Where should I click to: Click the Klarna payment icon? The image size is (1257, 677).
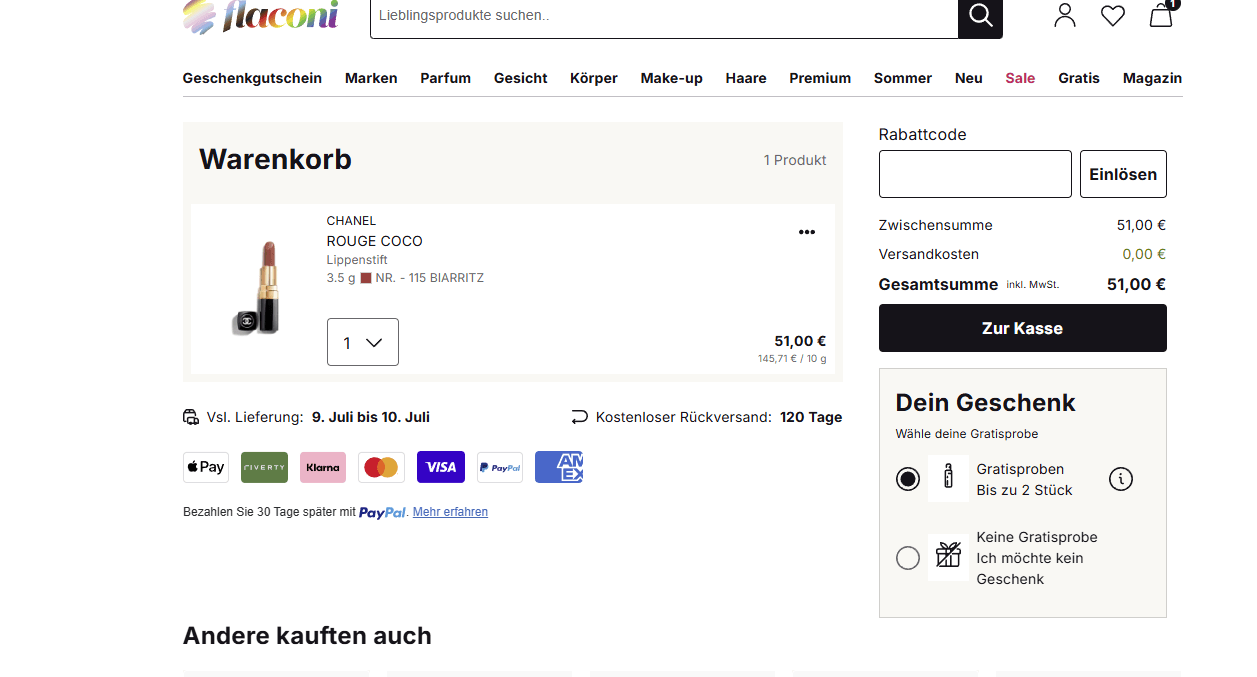323,467
